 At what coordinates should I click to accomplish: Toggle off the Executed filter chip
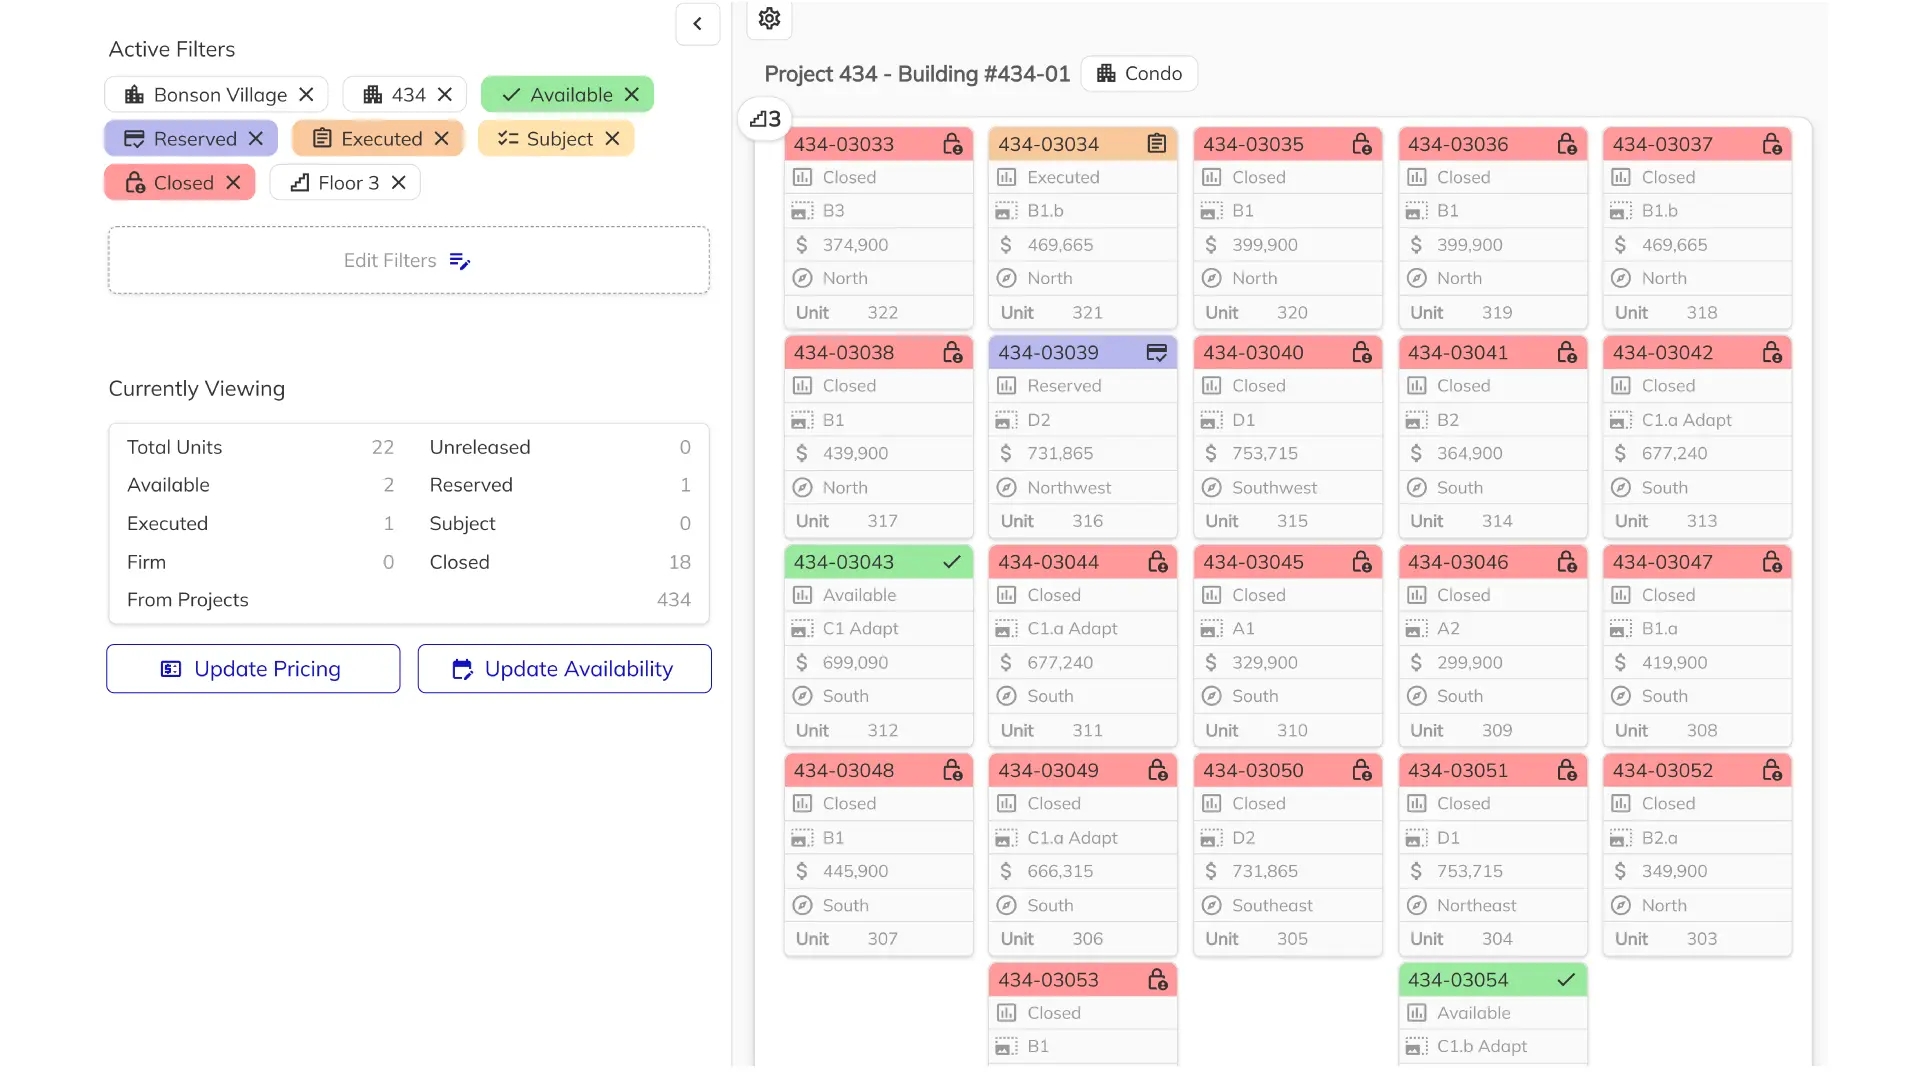click(x=442, y=139)
